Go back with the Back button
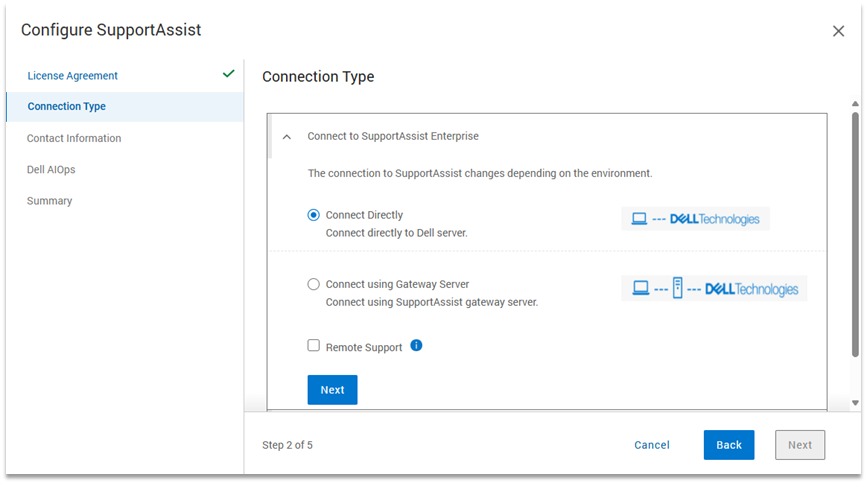 coord(729,445)
